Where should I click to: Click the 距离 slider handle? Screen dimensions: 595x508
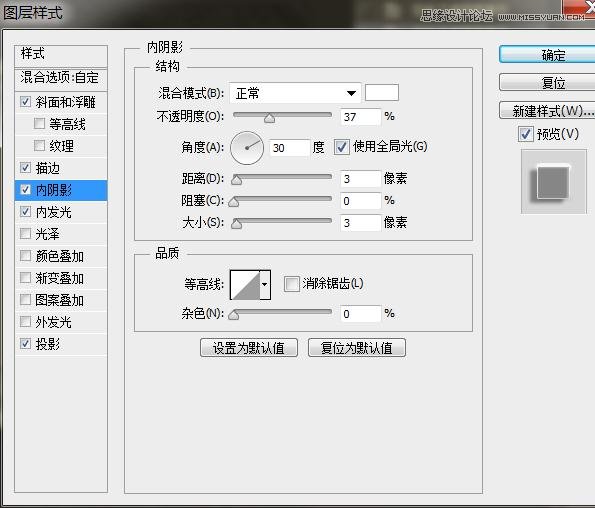point(236,180)
